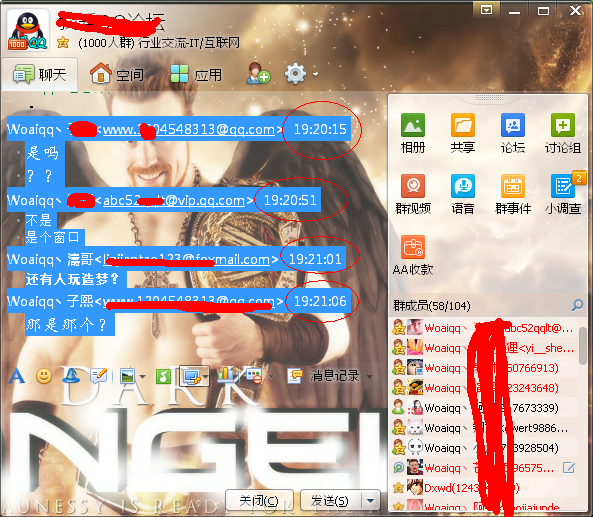Click the star icon beside group category
This screenshot has height=517, width=593.
[x=63, y=42]
